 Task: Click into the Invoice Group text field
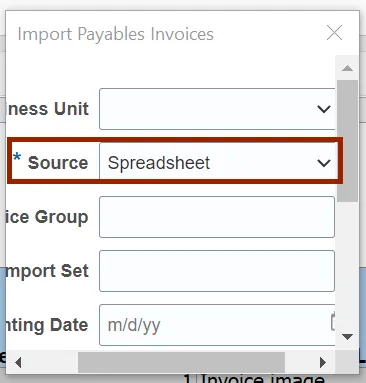pos(217,217)
